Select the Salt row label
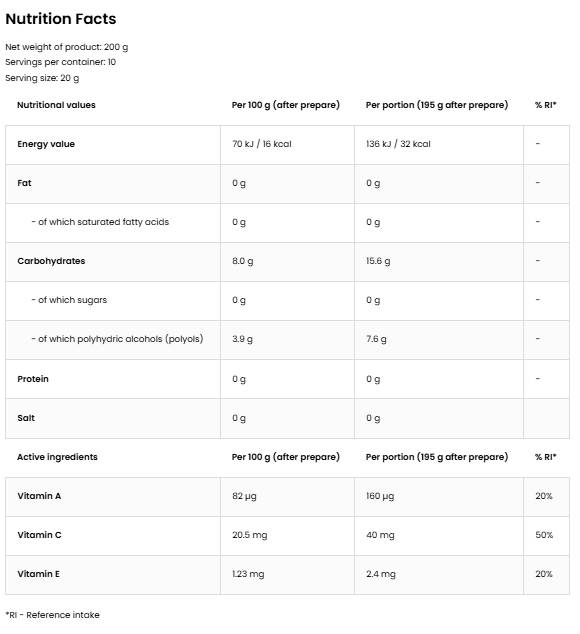580x634 pixels. tap(26, 418)
